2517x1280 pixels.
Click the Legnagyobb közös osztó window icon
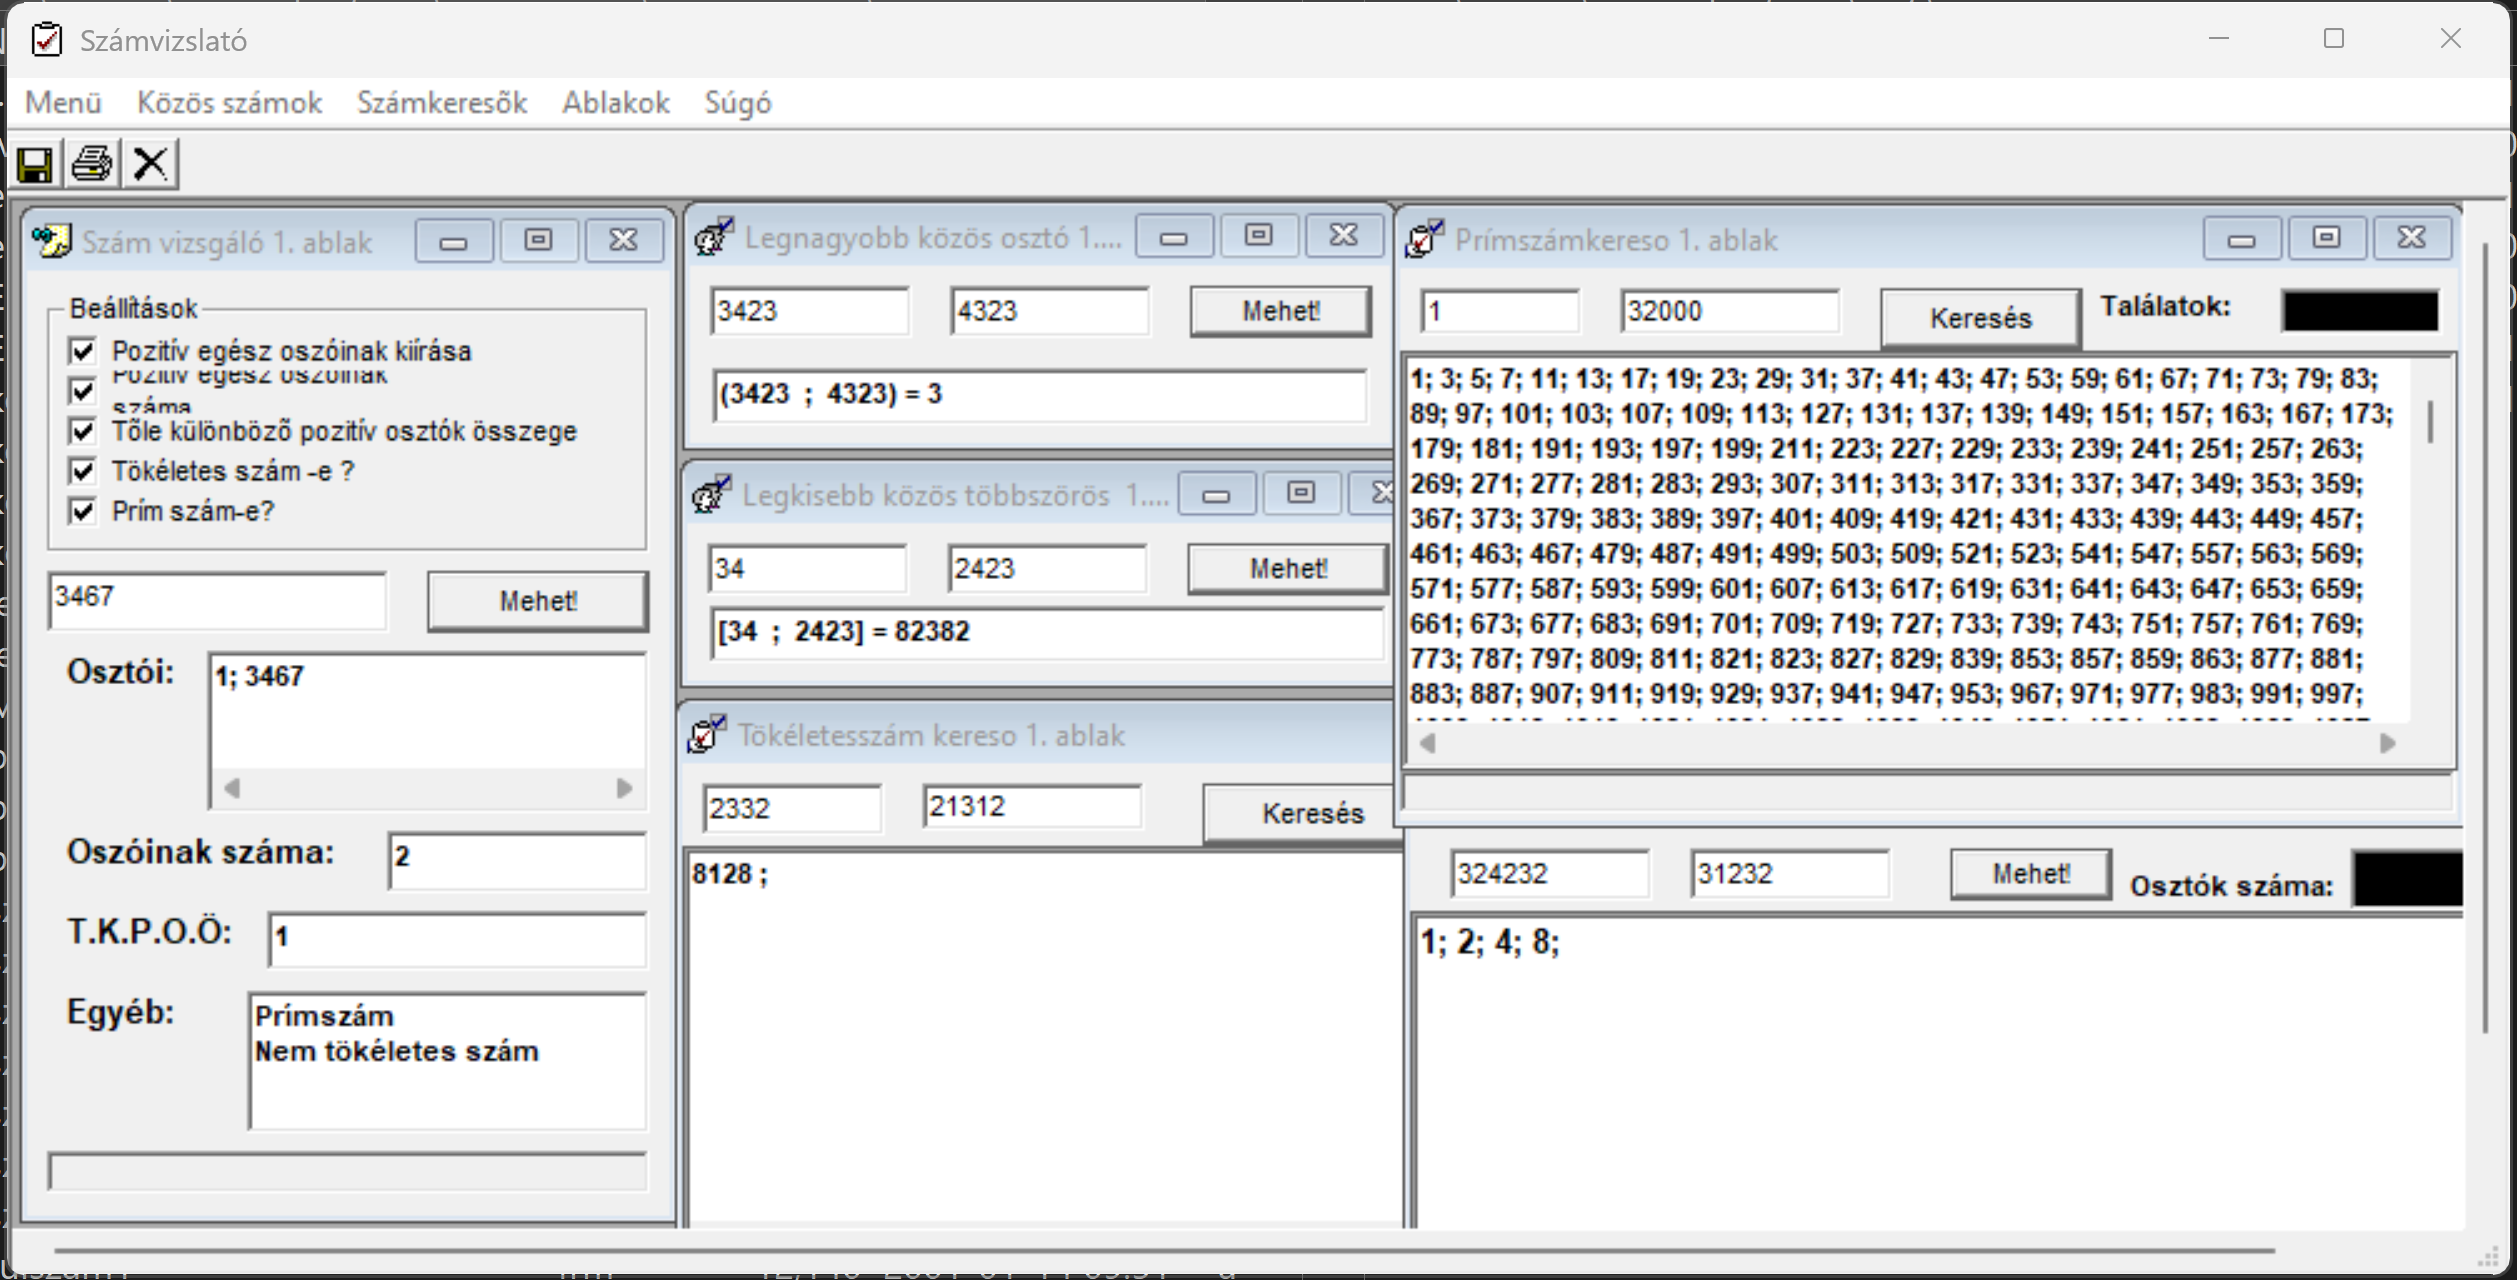[x=714, y=237]
